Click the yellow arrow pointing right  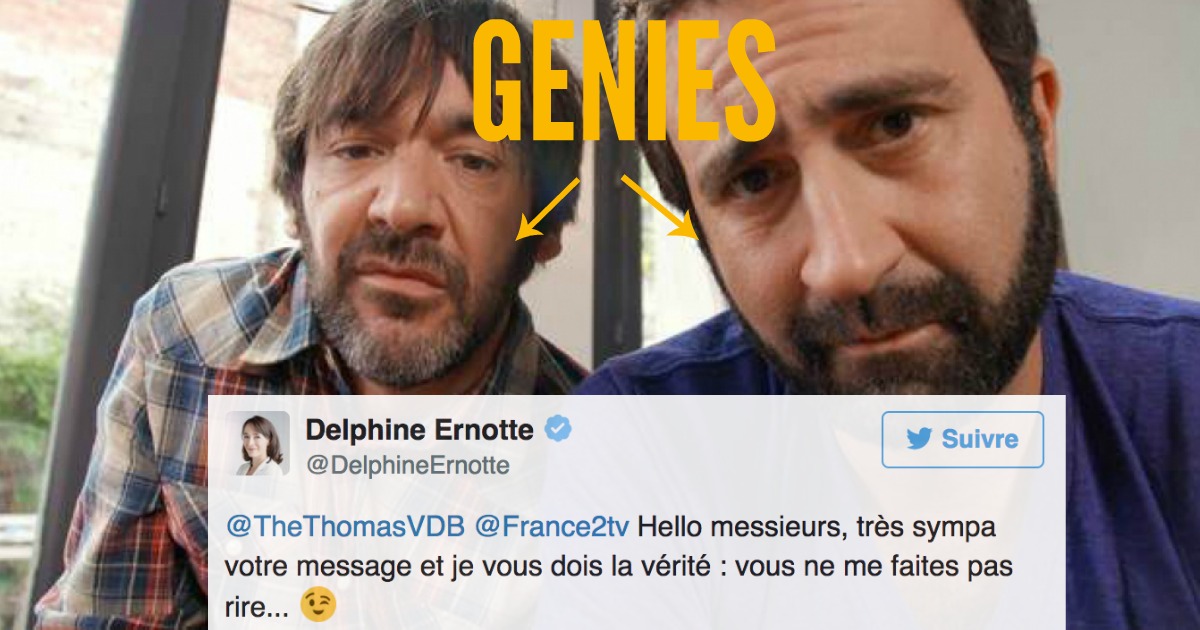[659, 208]
